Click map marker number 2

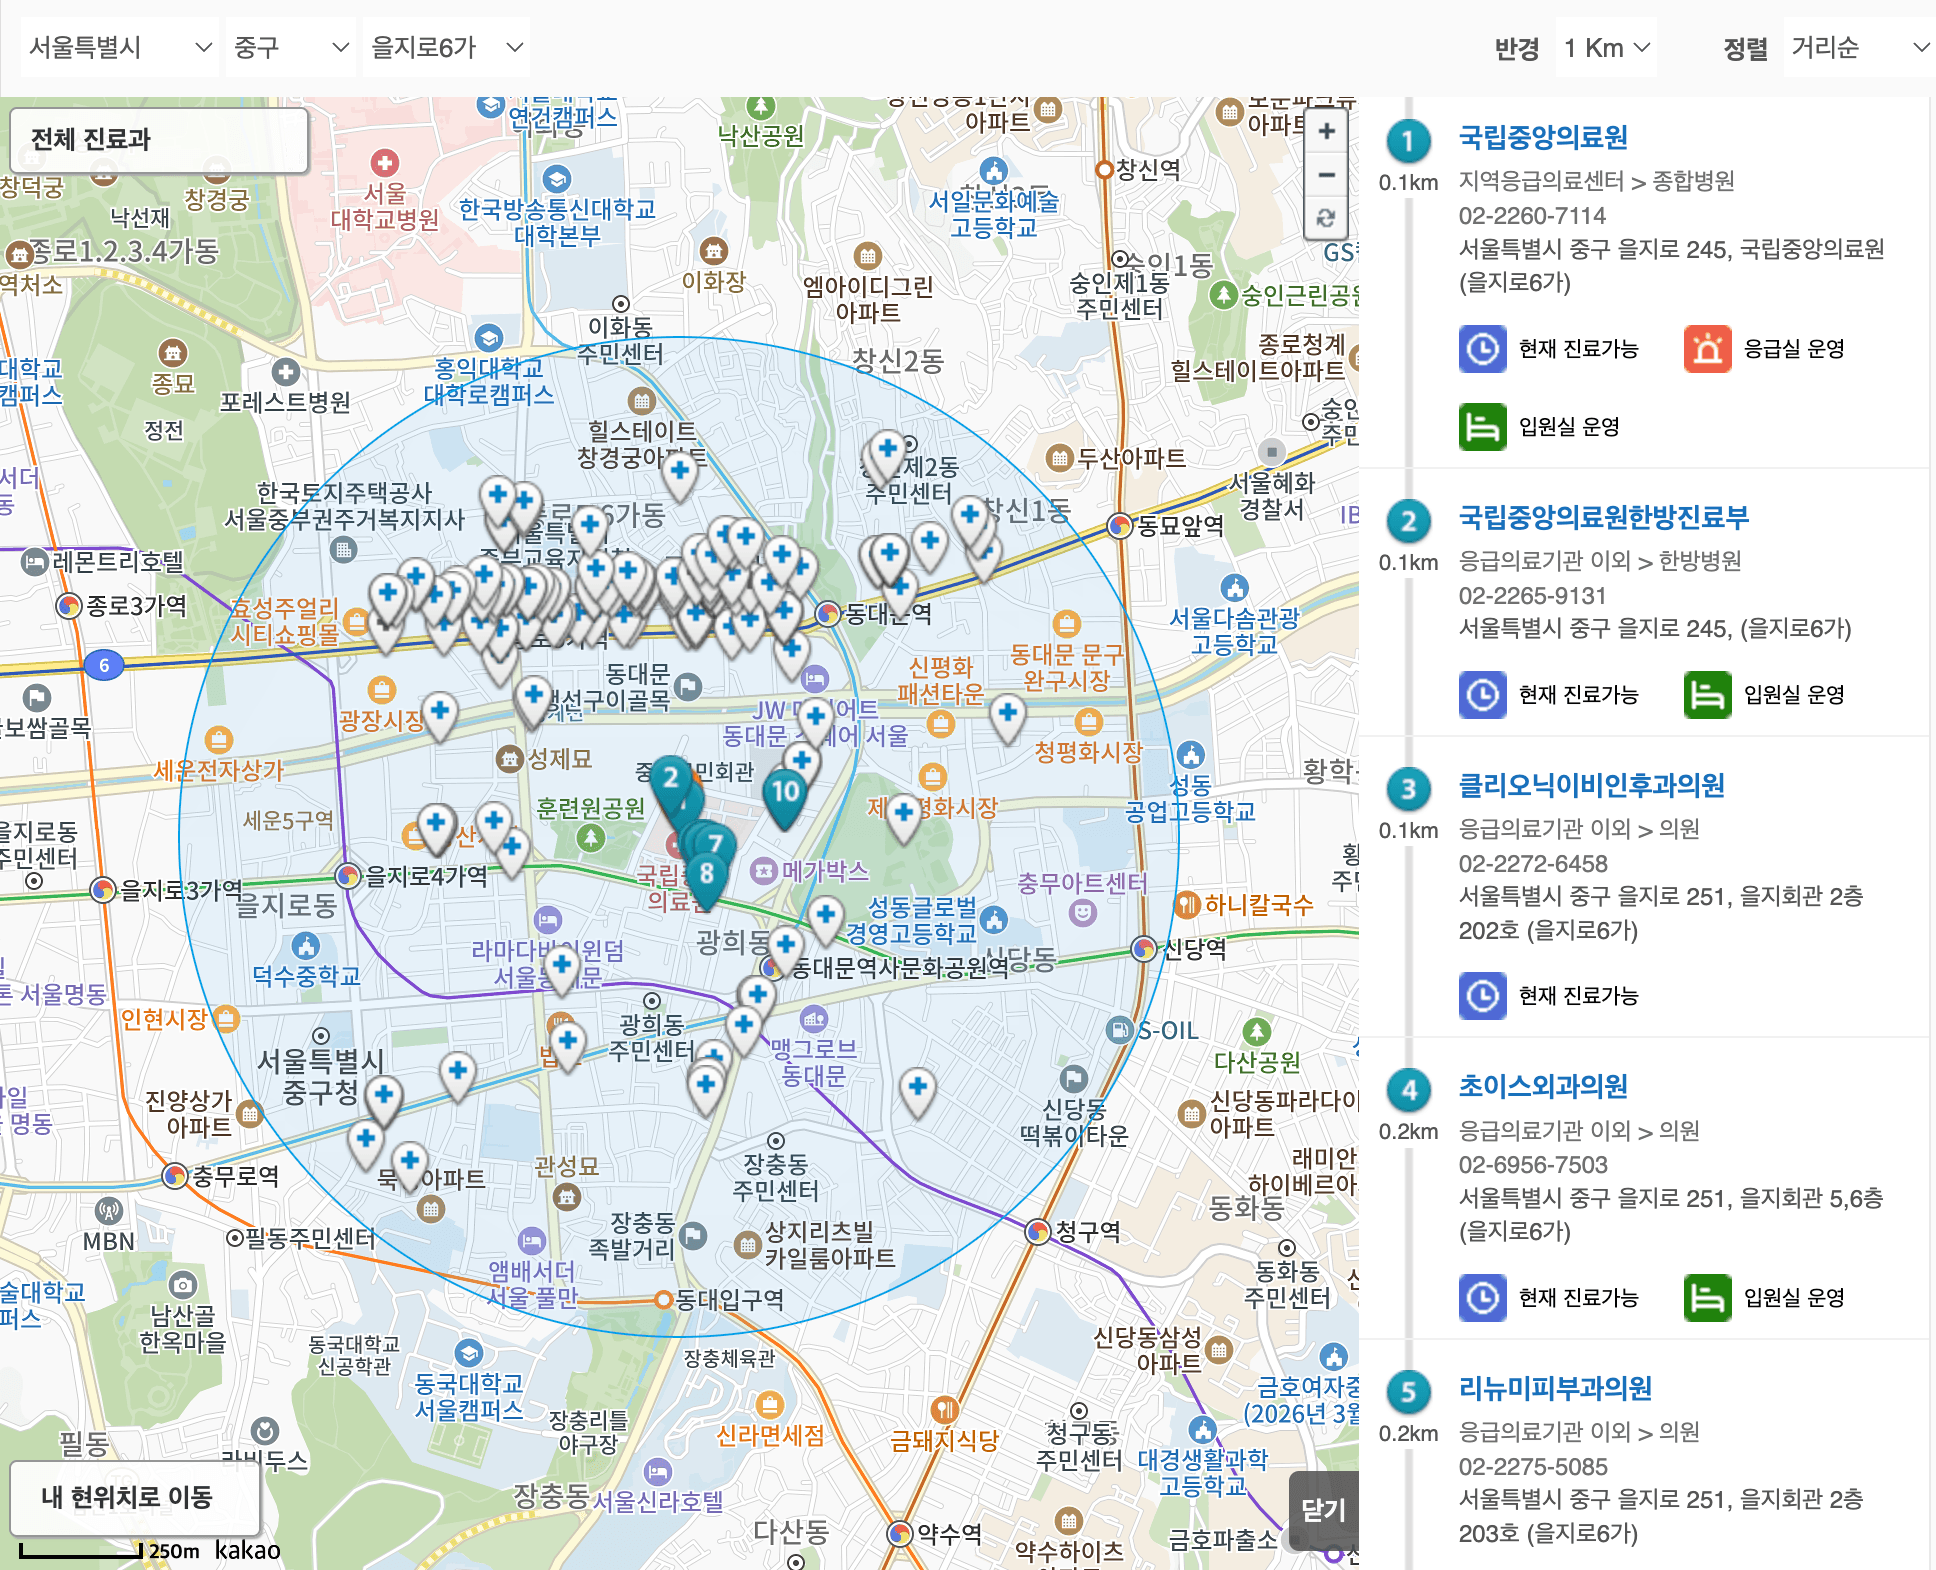click(671, 777)
